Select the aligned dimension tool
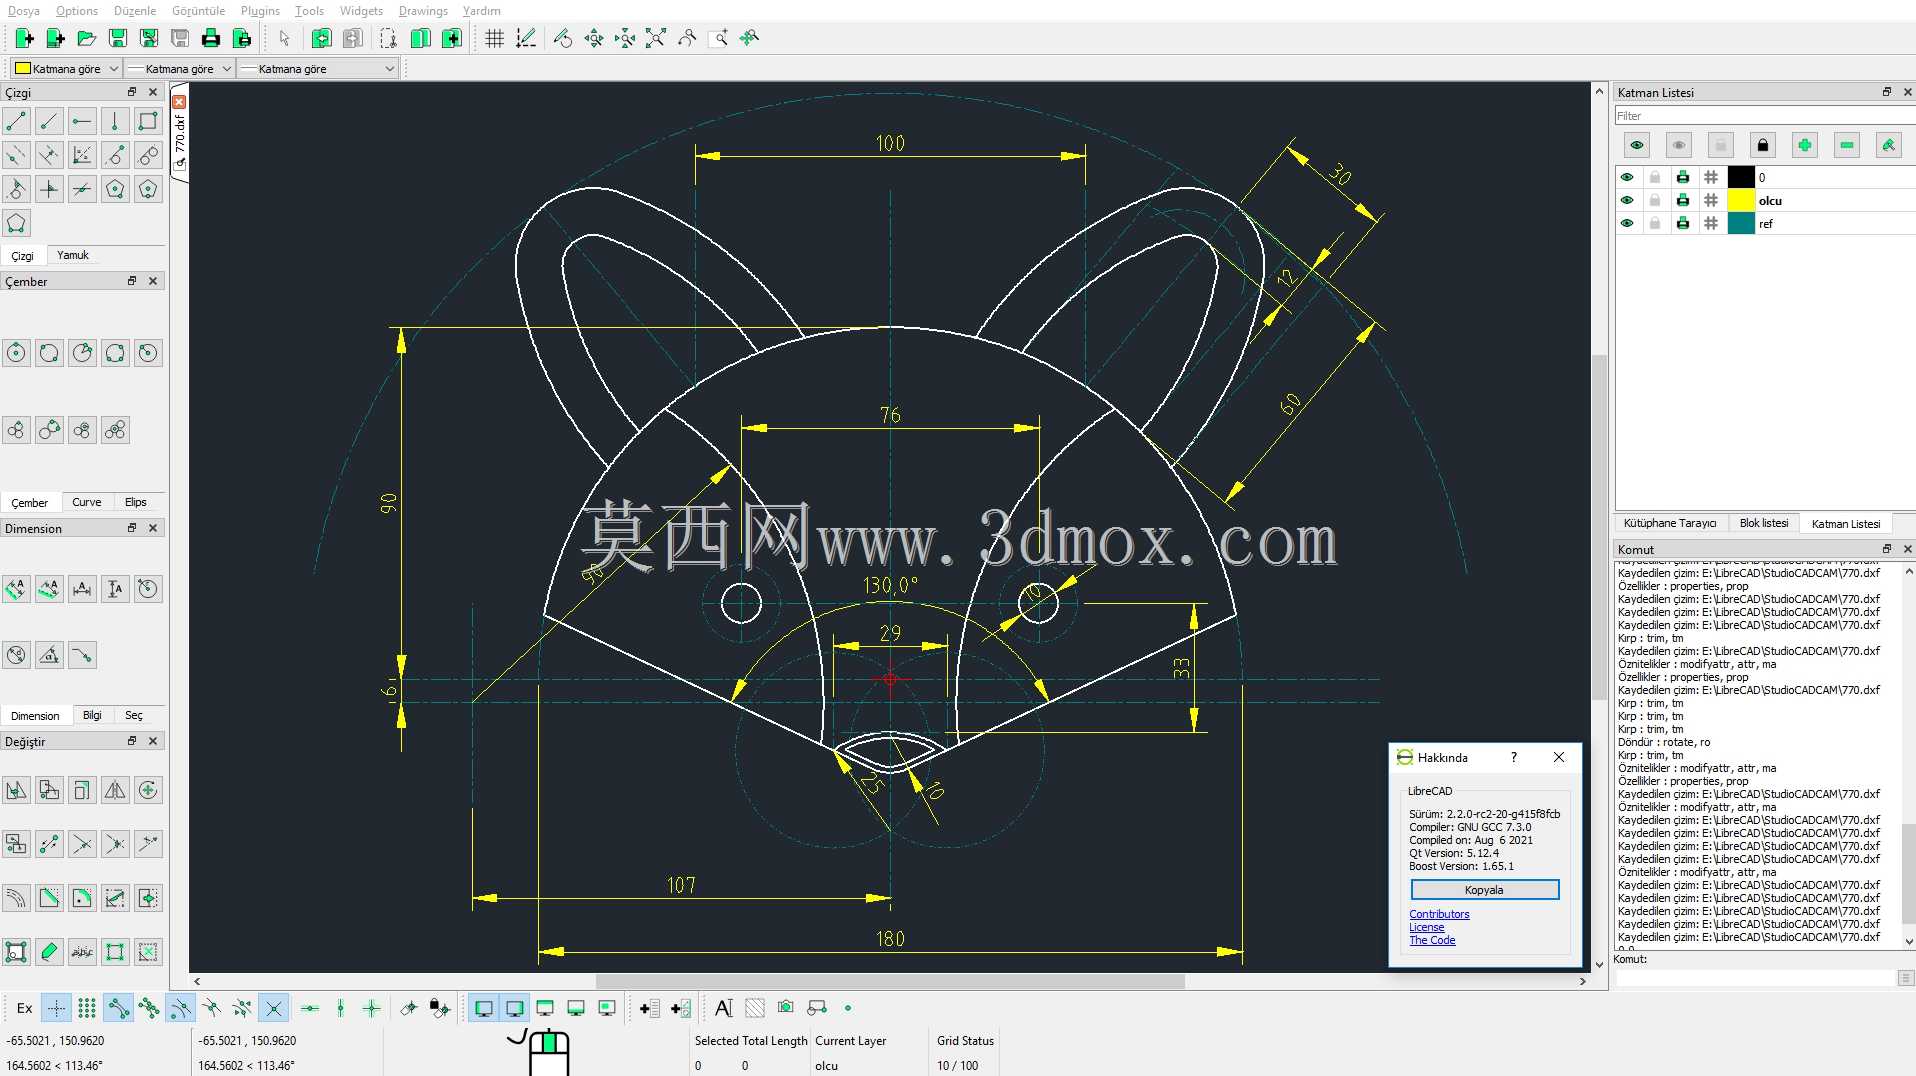1916x1076 pixels. point(16,588)
